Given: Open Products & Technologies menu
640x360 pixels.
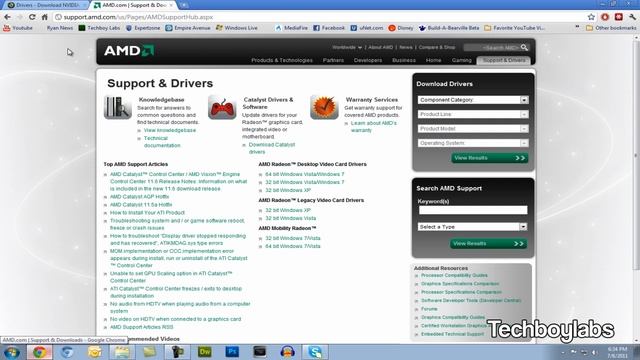Looking at the screenshot, I should pyautogui.click(x=282, y=60).
